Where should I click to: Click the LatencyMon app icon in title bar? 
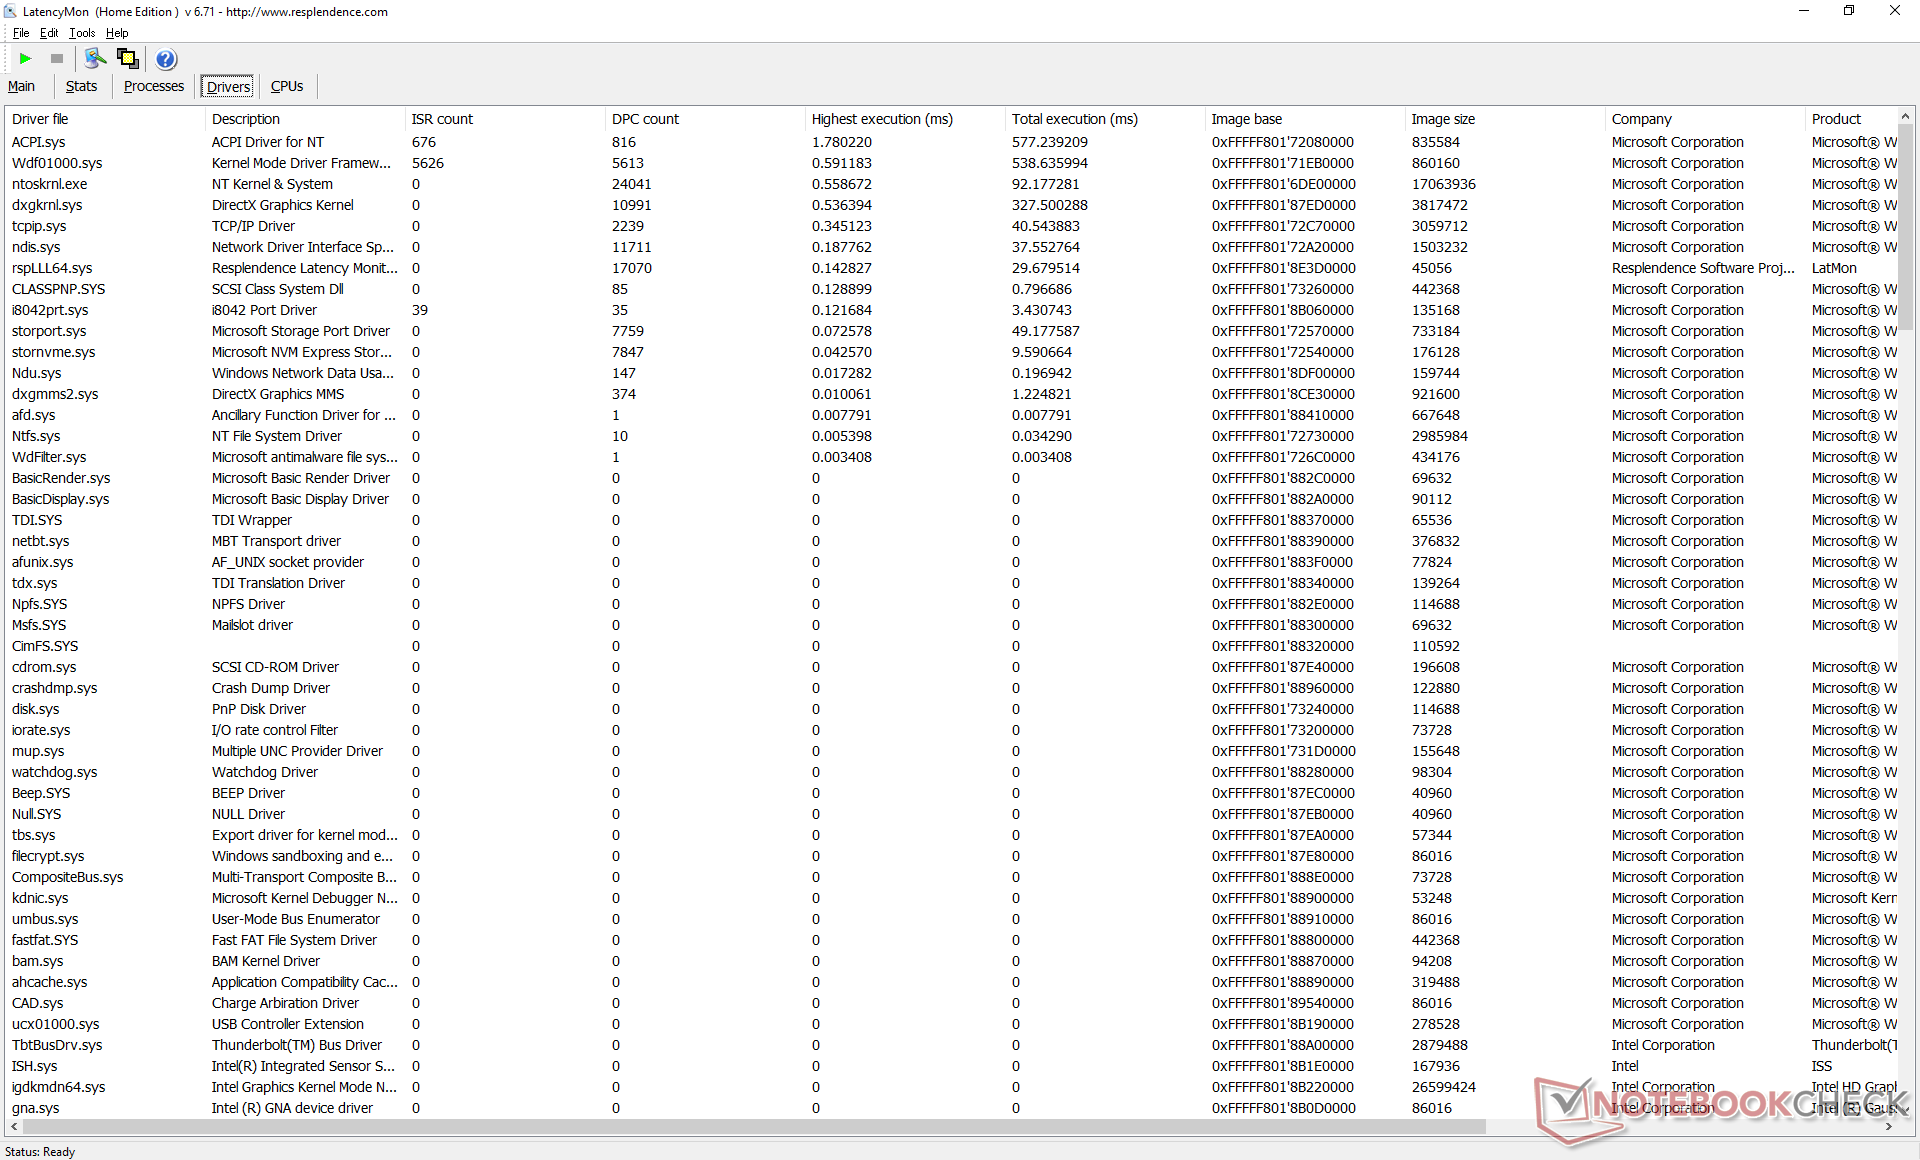[10, 11]
